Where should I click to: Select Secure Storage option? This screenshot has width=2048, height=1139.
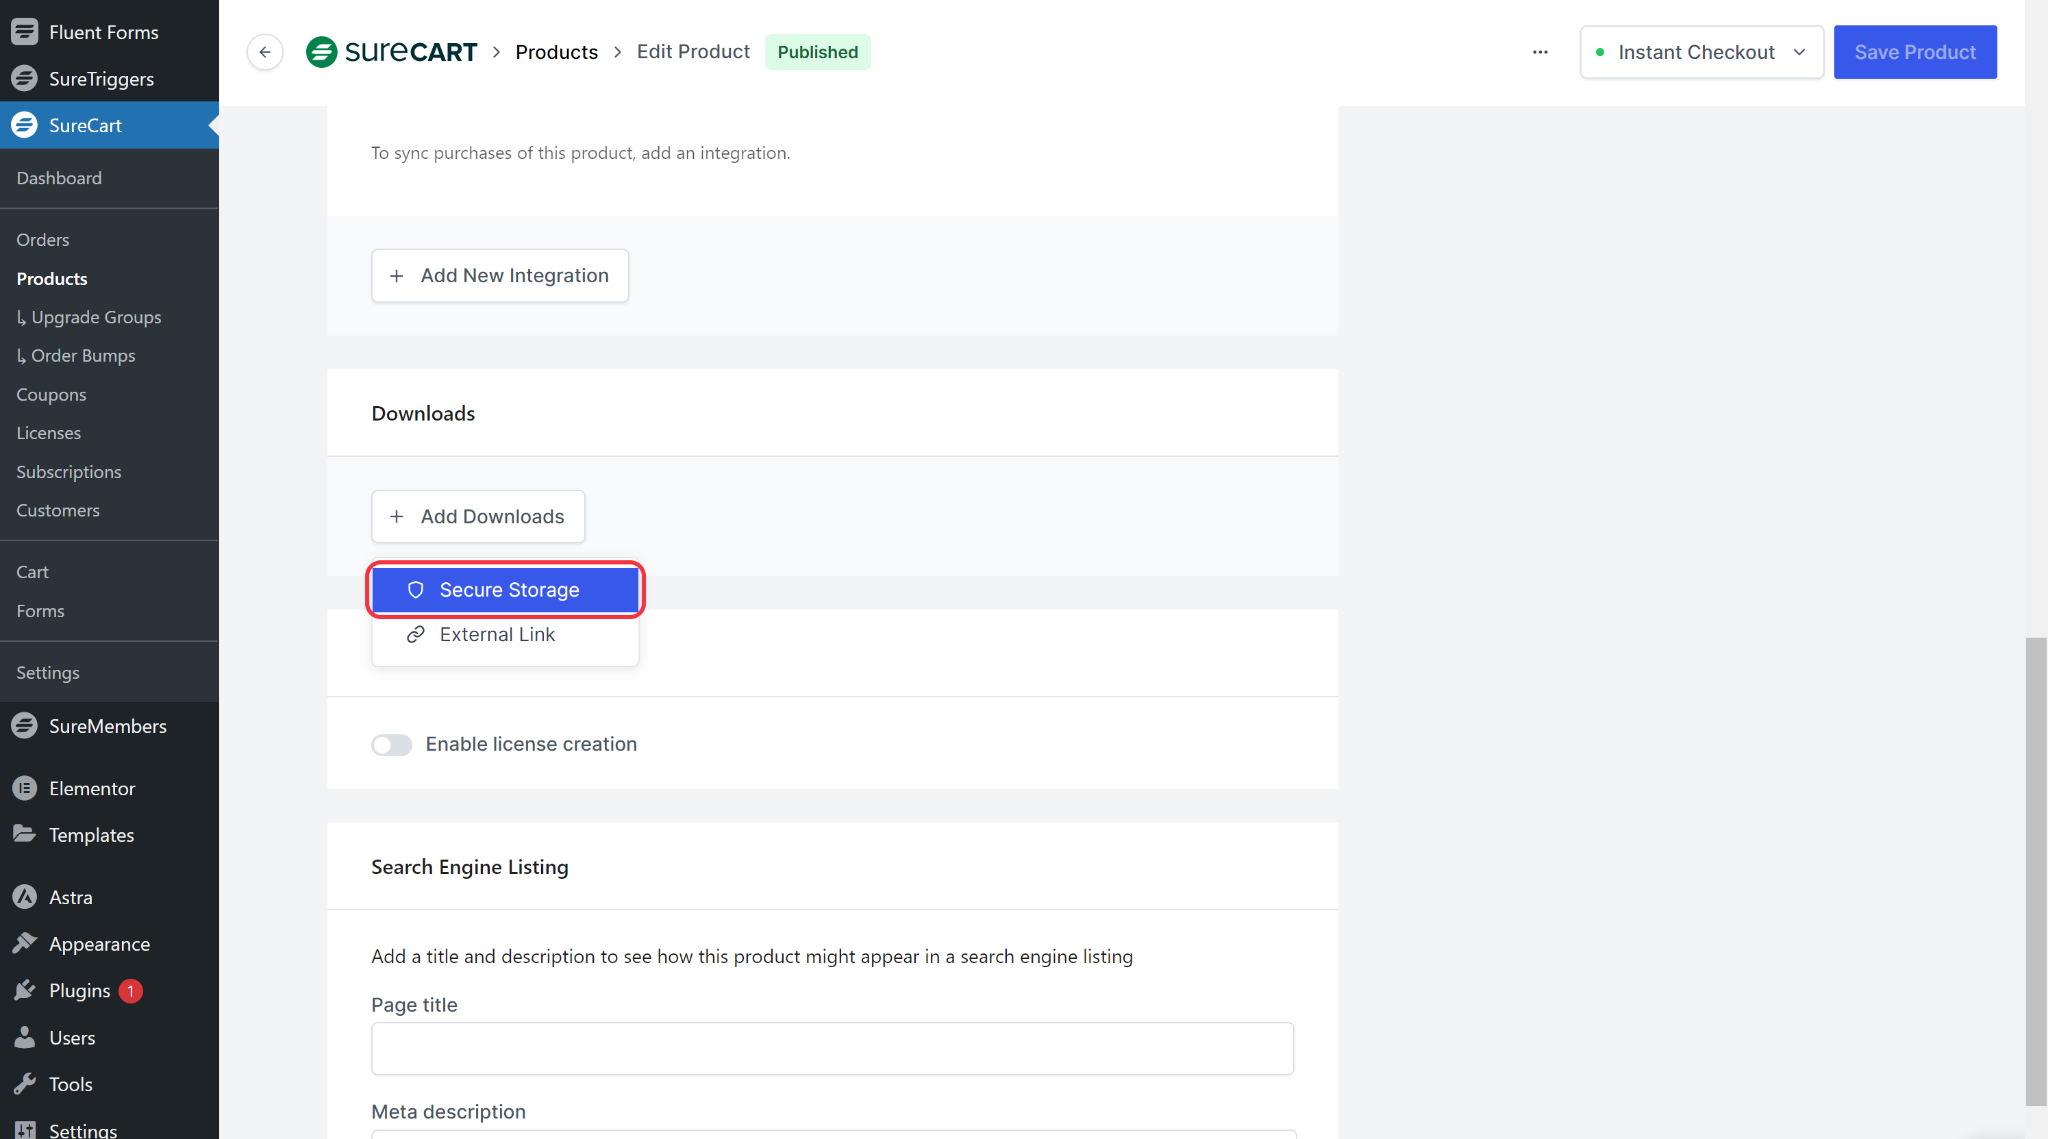[x=505, y=590]
